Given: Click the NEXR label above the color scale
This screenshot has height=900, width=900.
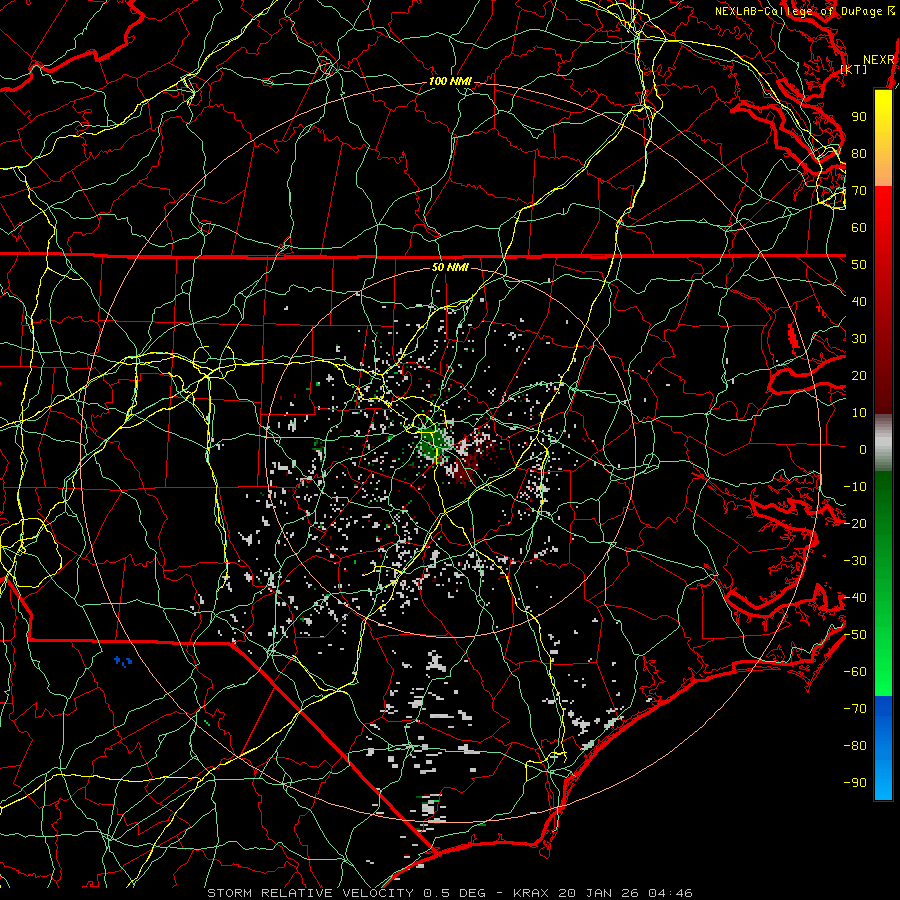Looking at the screenshot, I should point(879,60).
